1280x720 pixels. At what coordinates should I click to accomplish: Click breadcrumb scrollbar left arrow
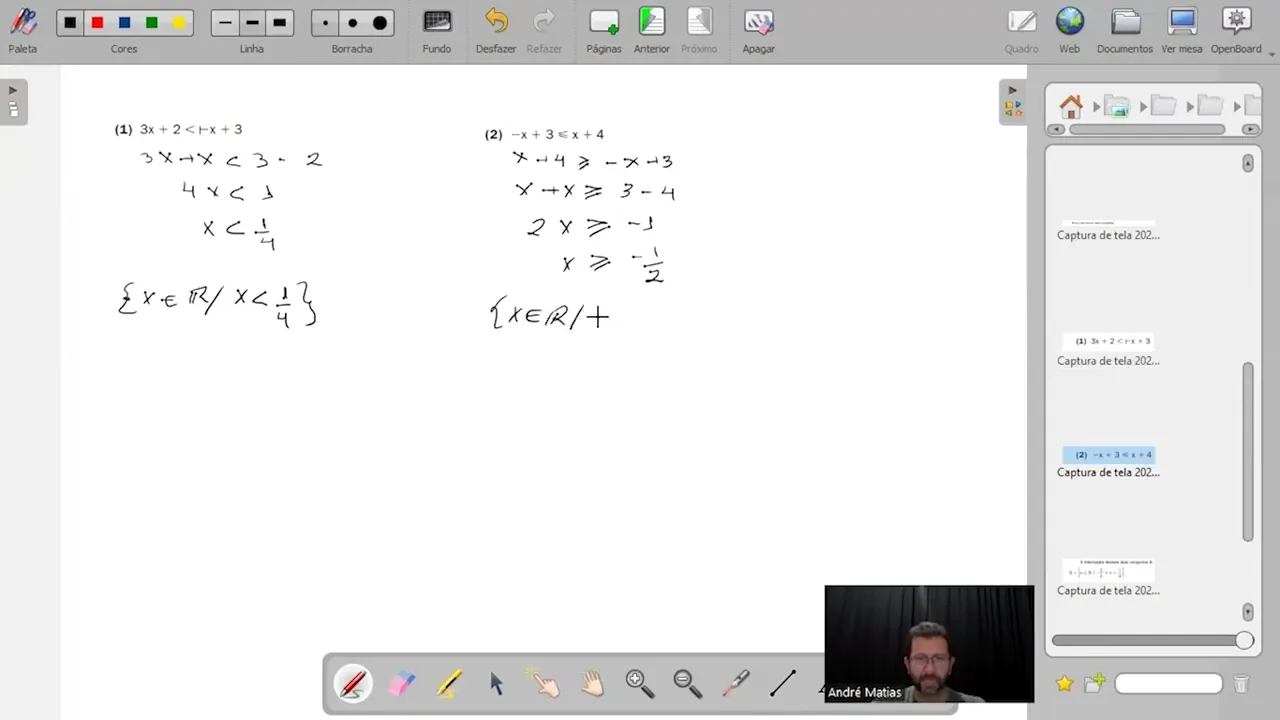tap(1055, 129)
